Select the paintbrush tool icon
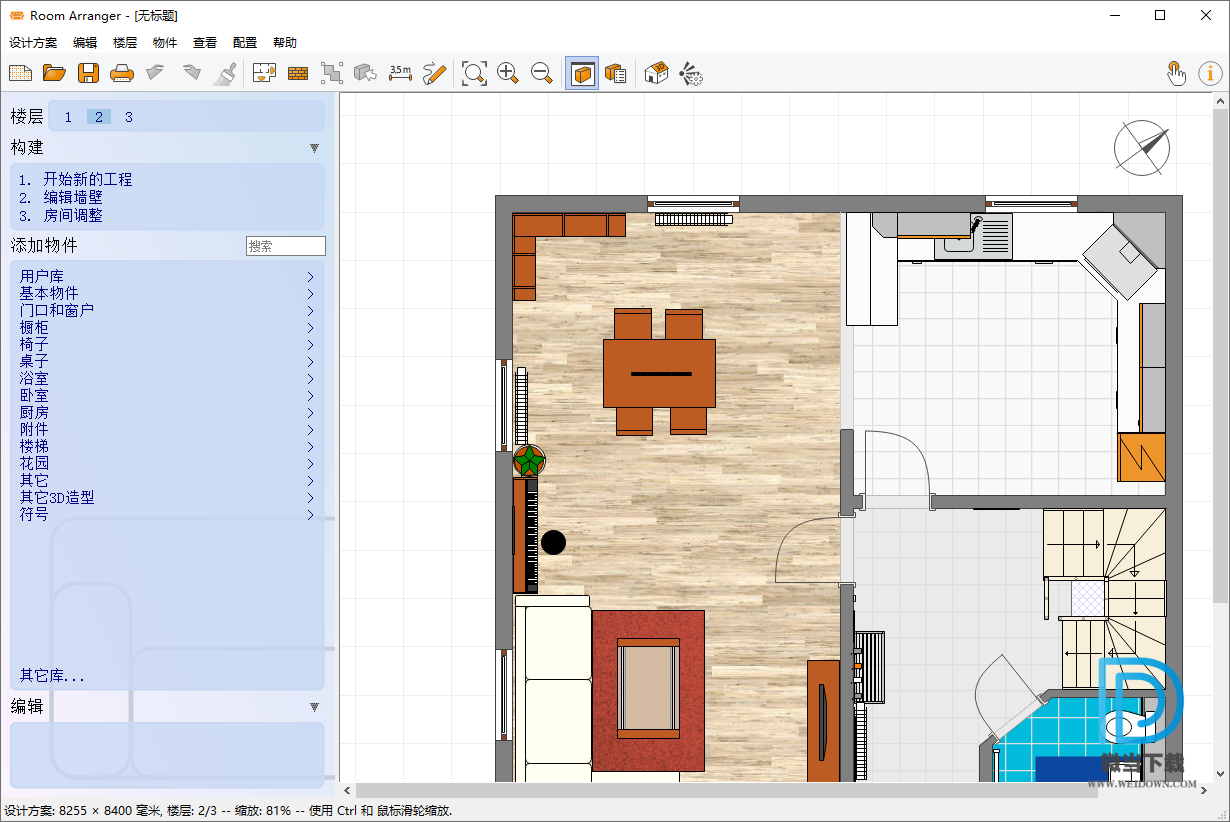This screenshot has height=822, width=1230. (225, 73)
